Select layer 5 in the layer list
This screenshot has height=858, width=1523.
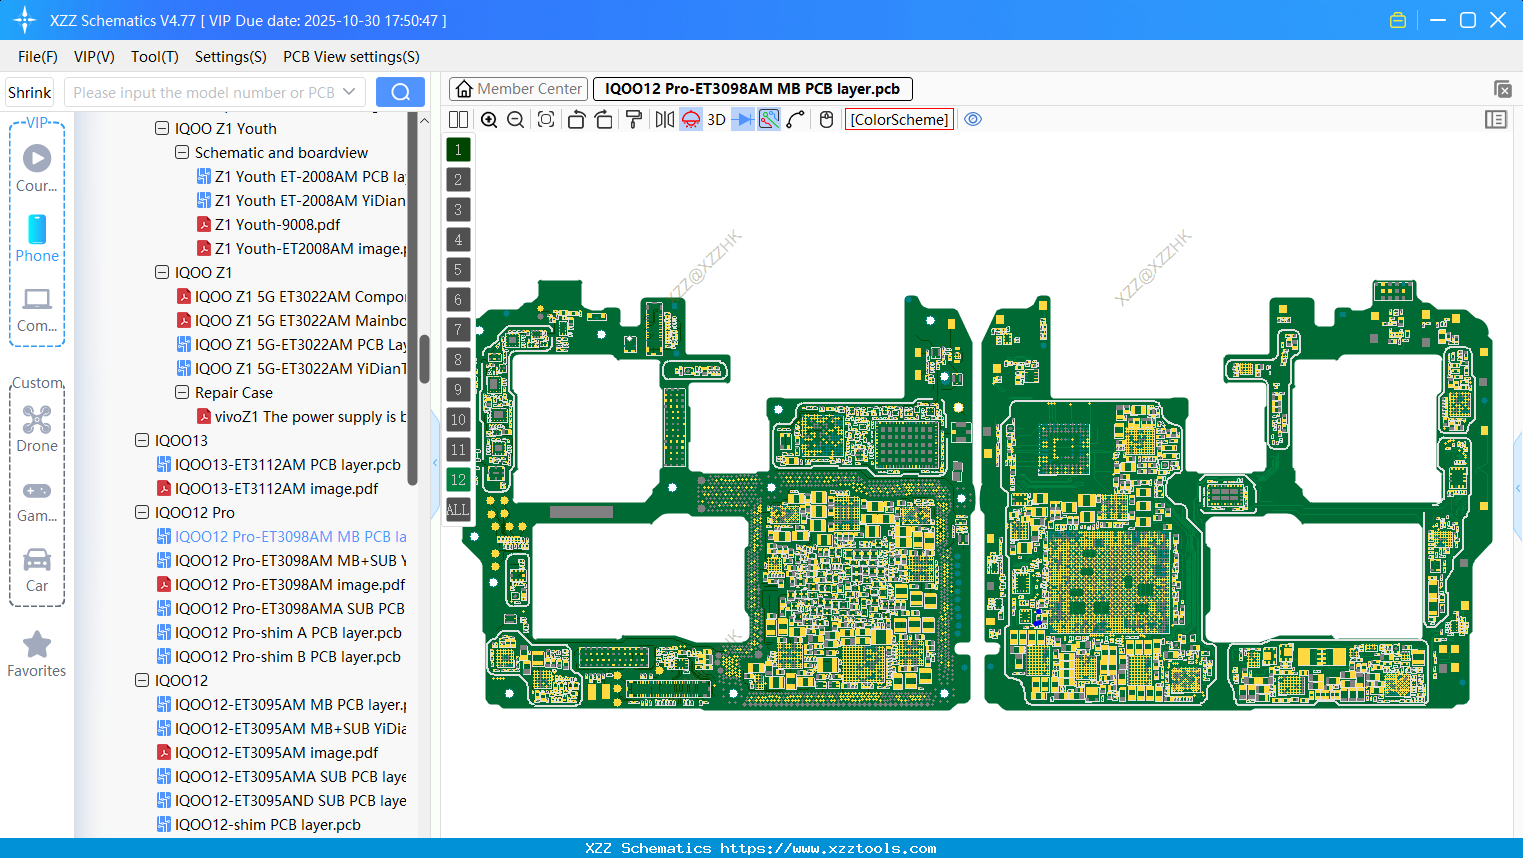coord(458,269)
